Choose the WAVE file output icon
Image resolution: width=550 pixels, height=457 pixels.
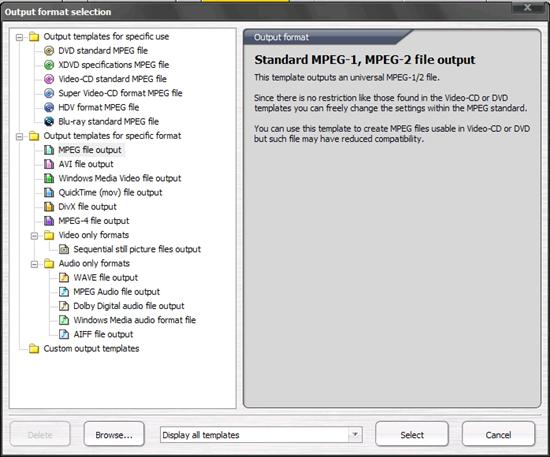click(x=64, y=277)
